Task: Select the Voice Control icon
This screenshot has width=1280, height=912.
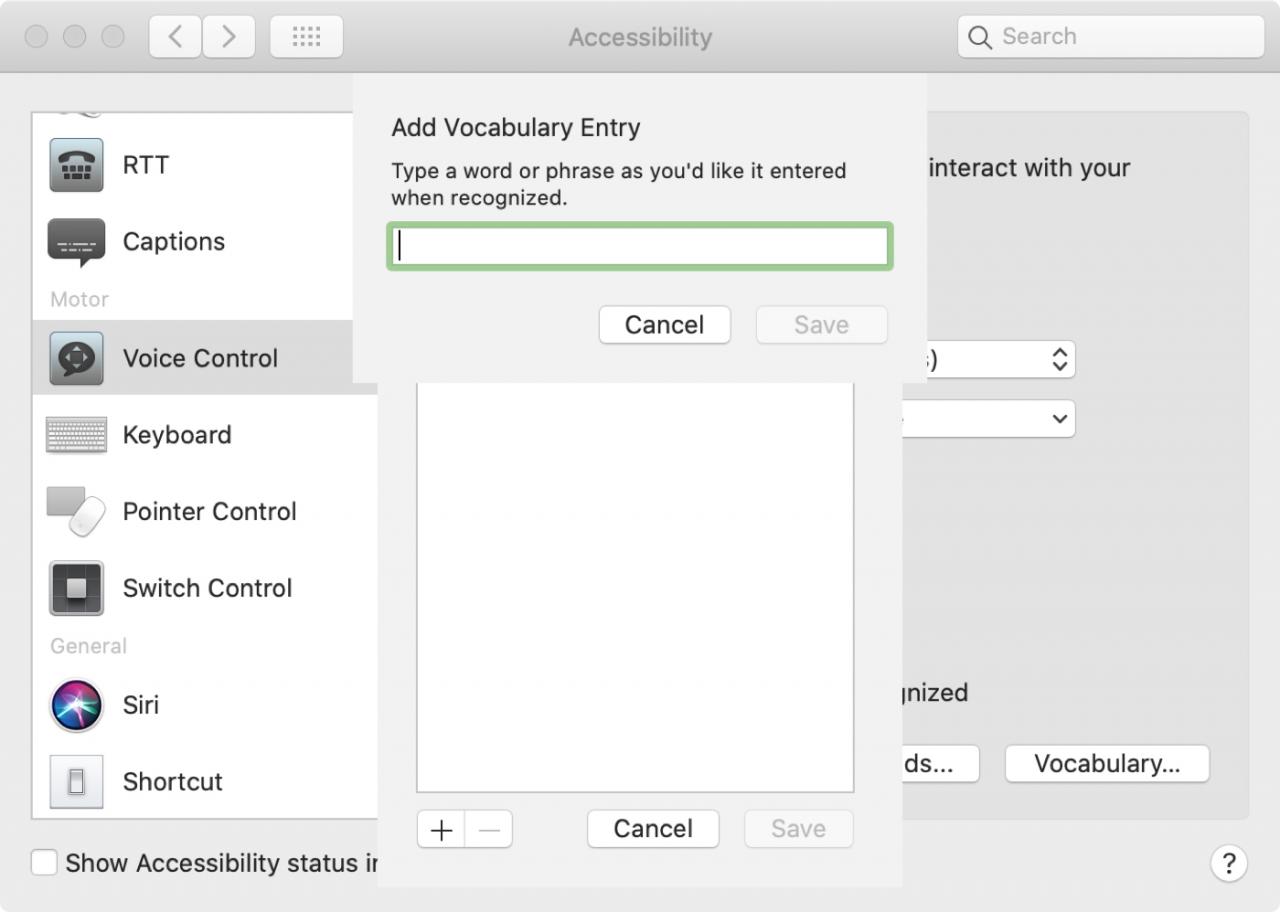Action: pyautogui.click(x=76, y=358)
